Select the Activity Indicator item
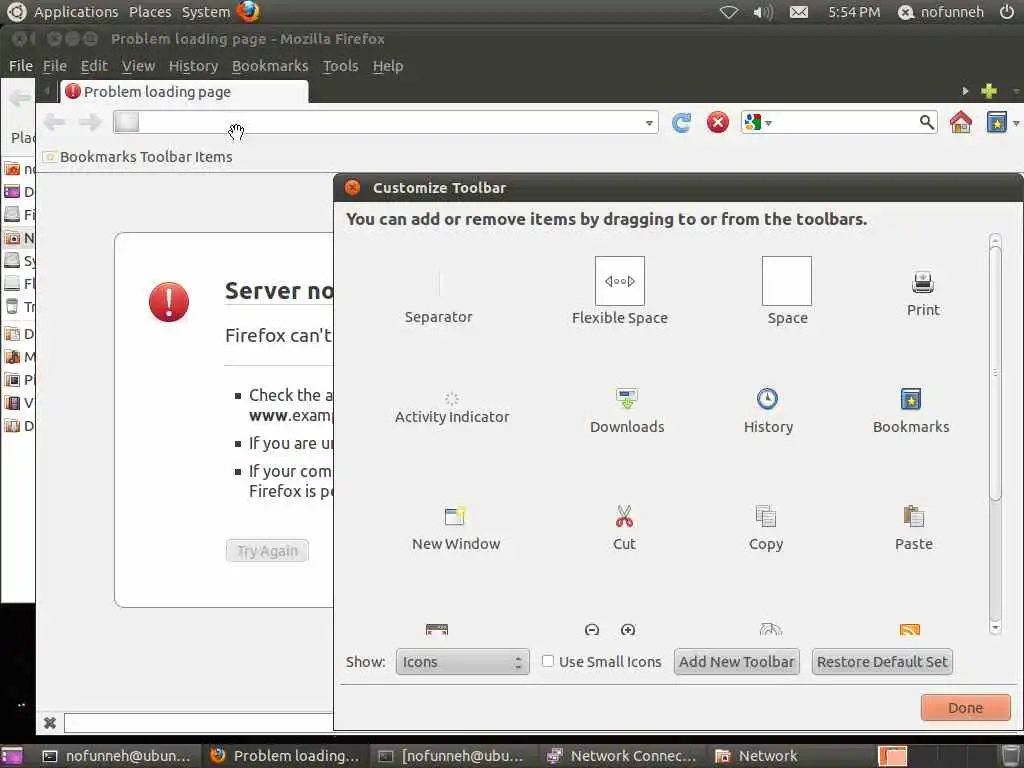Image resolution: width=1024 pixels, height=768 pixels. (x=452, y=408)
